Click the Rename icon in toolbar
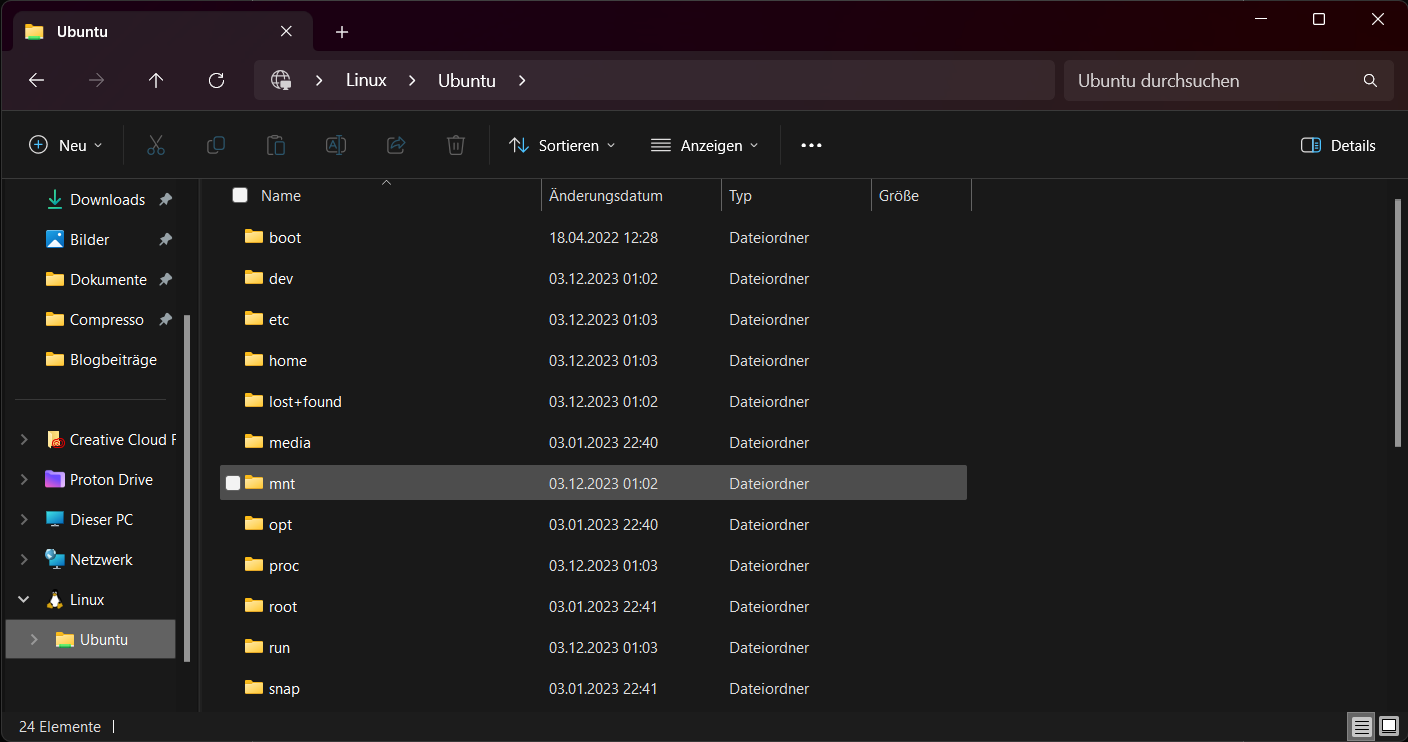The height and width of the screenshot is (742, 1408). tap(336, 145)
